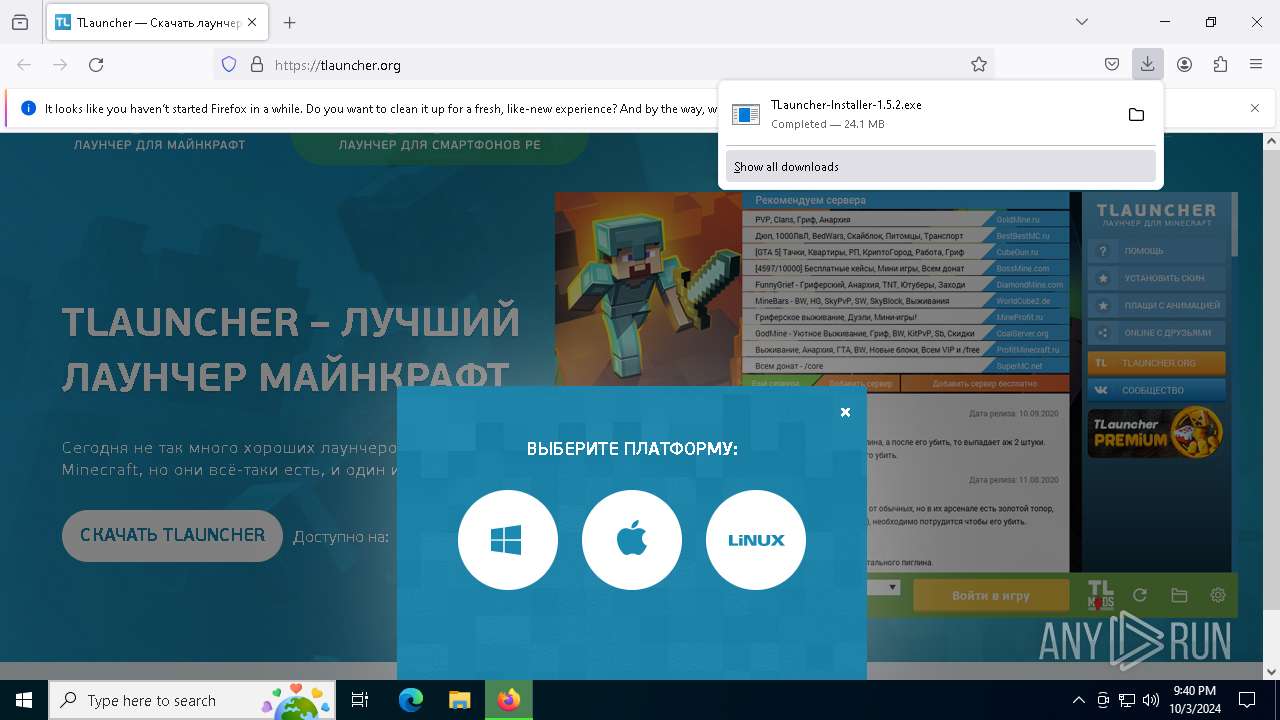1280x720 pixels.
Task: Choose the Windows platform icon
Action: pos(508,540)
